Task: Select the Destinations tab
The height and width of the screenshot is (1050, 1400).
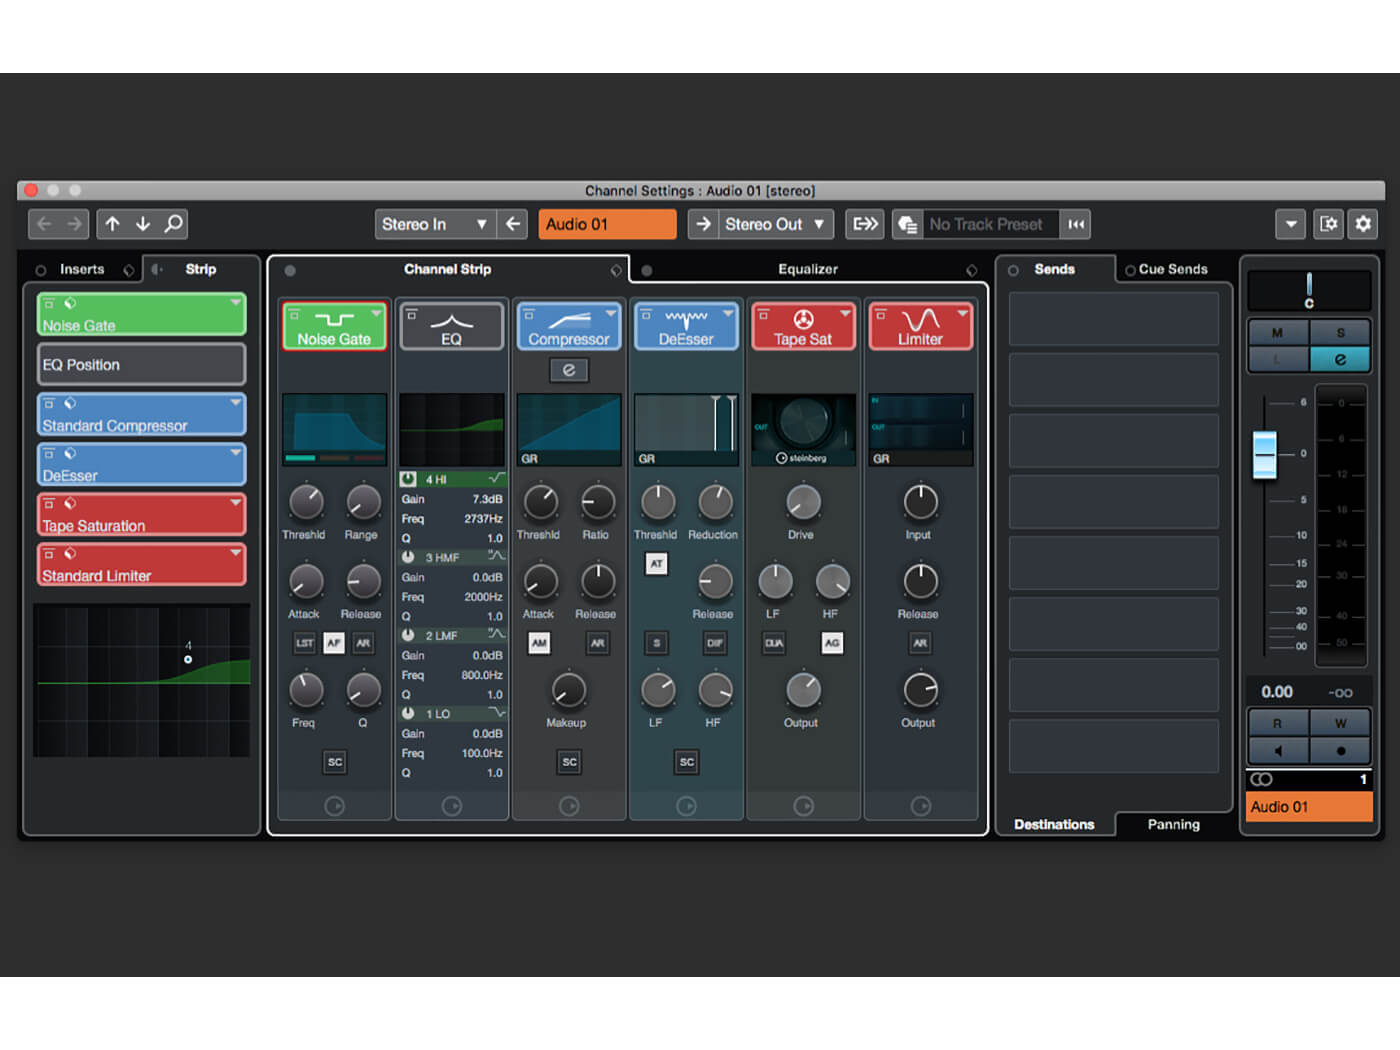Action: [x=1054, y=824]
